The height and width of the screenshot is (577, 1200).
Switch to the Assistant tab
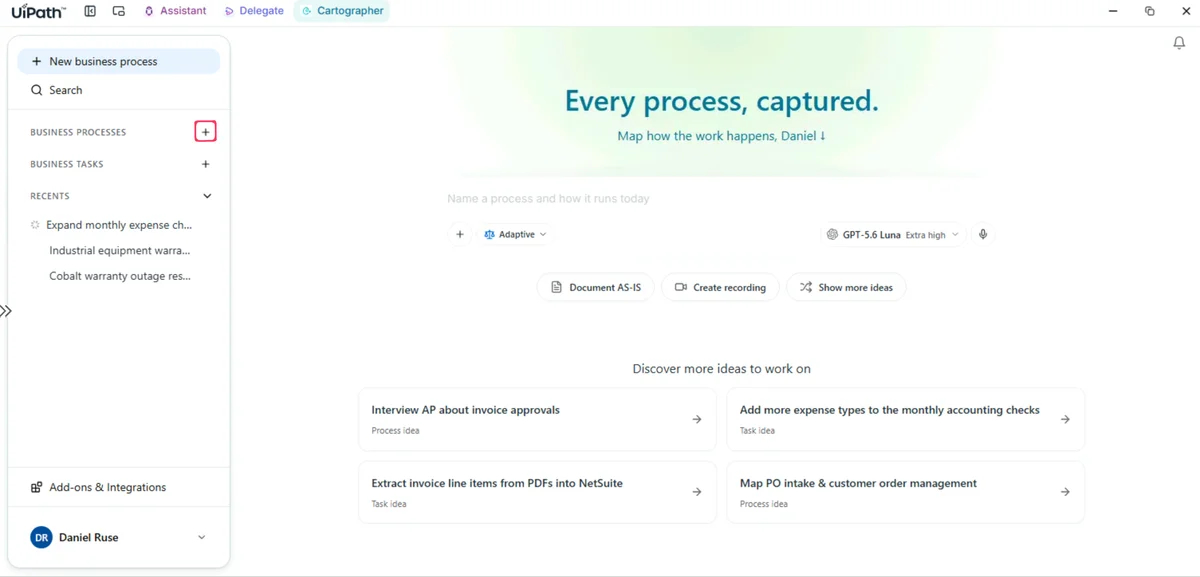(176, 11)
